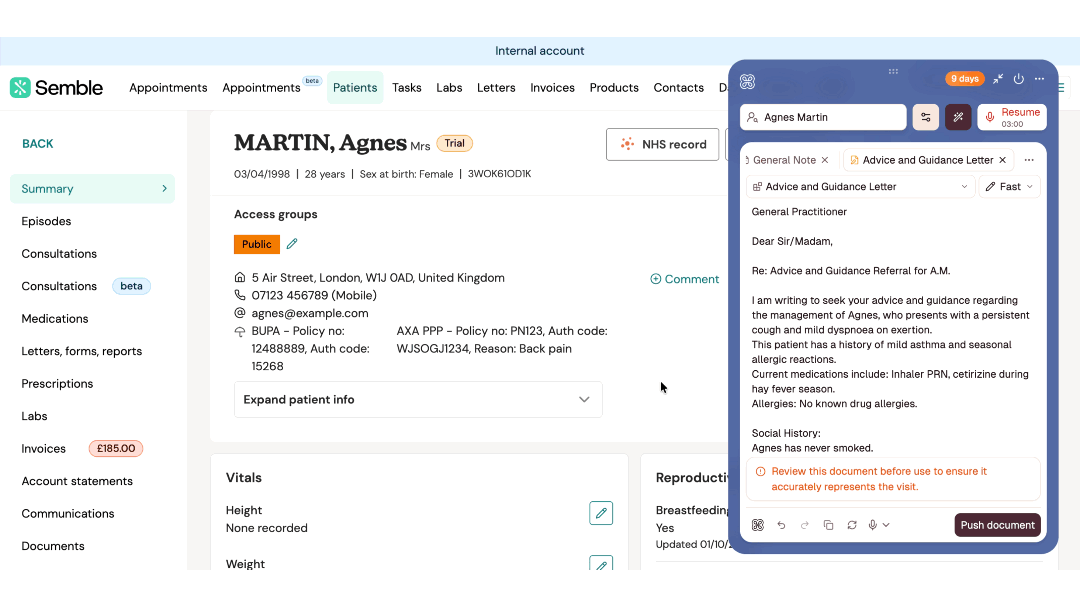
Task: Open the Labs top navigation item
Action: pos(449,87)
